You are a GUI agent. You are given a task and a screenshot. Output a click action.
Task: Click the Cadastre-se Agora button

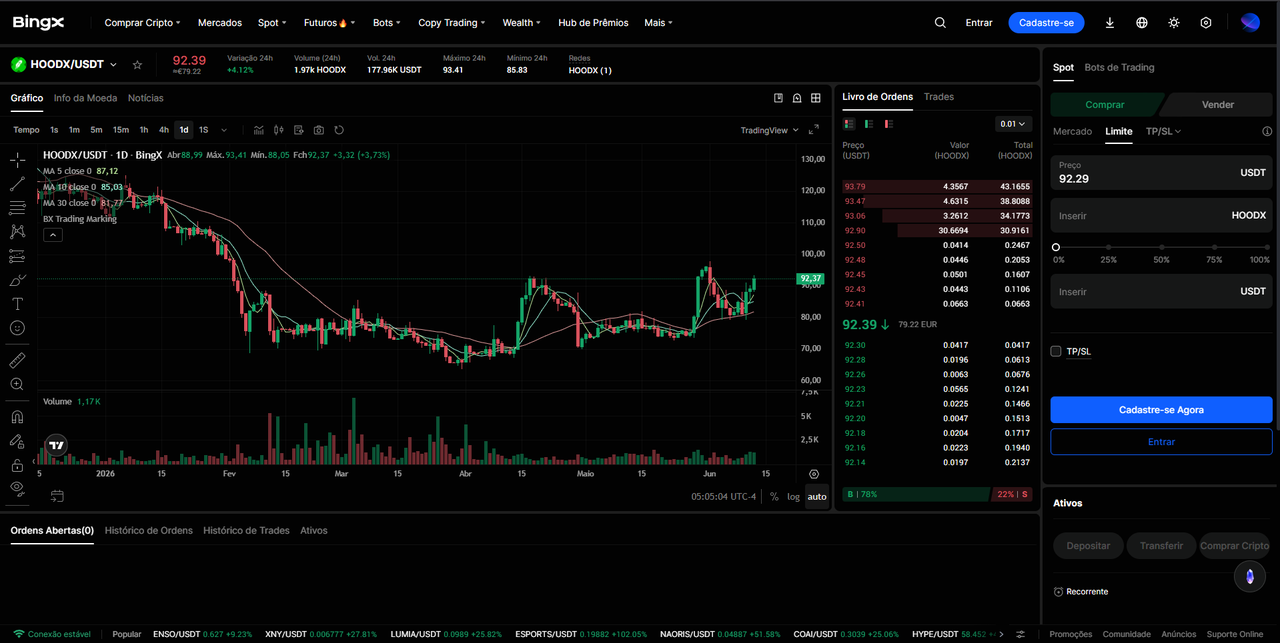(x=1161, y=410)
